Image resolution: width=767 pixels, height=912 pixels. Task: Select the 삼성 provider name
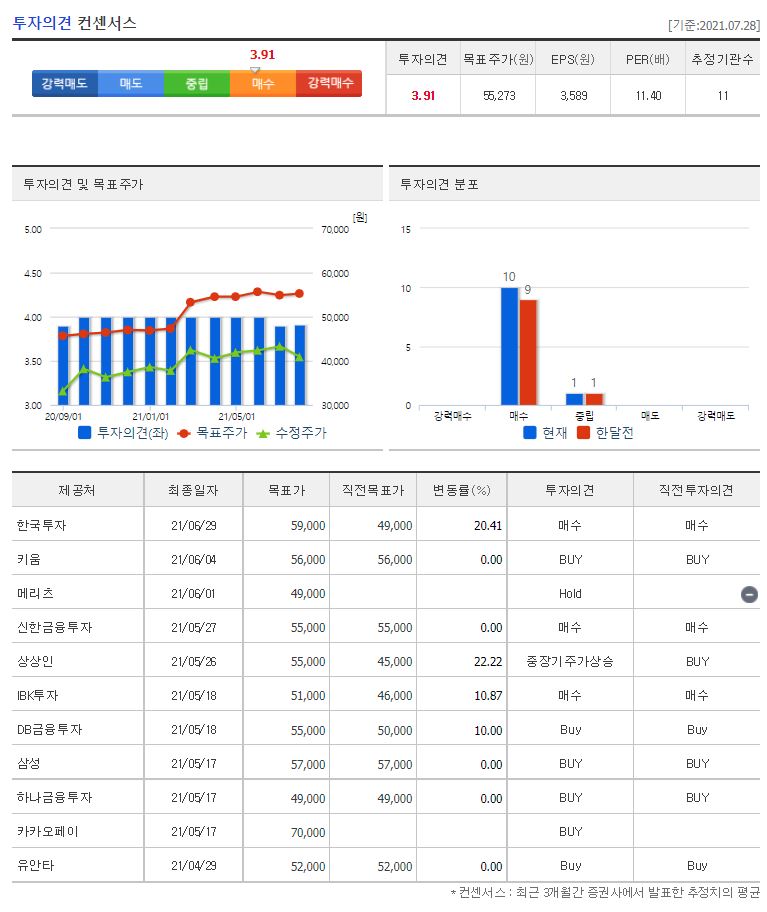tap(28, 764)
